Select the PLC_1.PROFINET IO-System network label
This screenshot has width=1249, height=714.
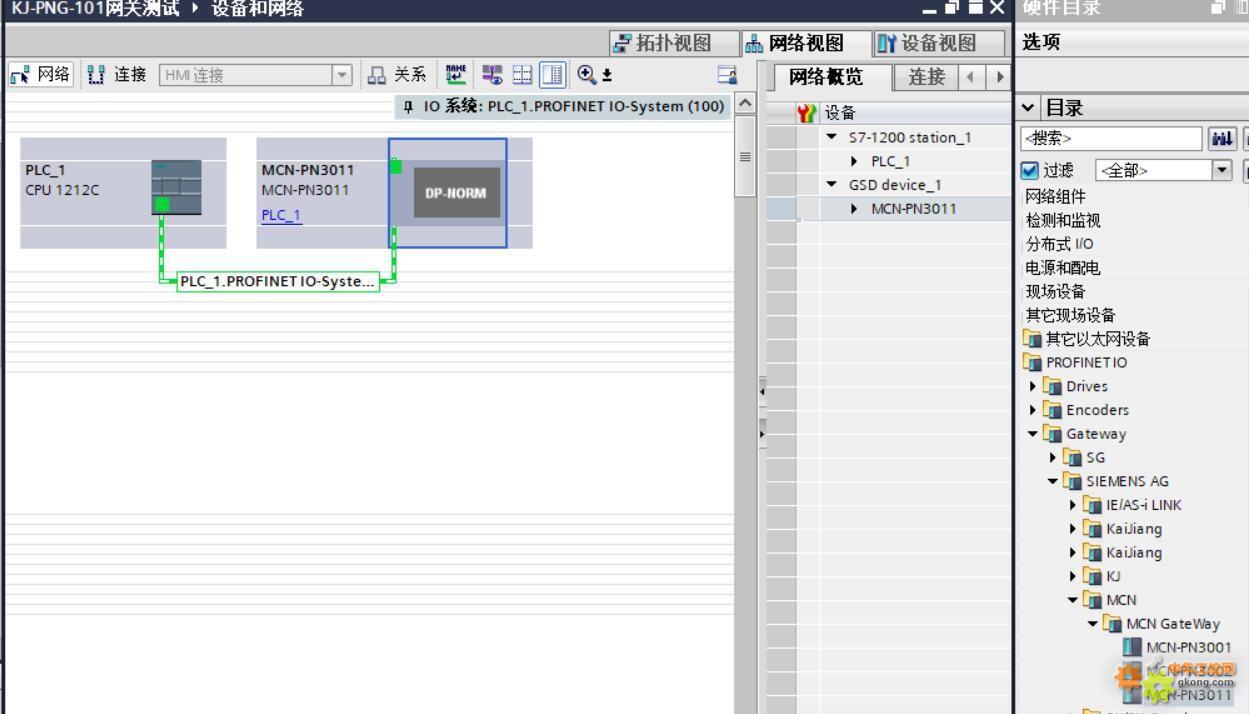(x=278, y=281)
